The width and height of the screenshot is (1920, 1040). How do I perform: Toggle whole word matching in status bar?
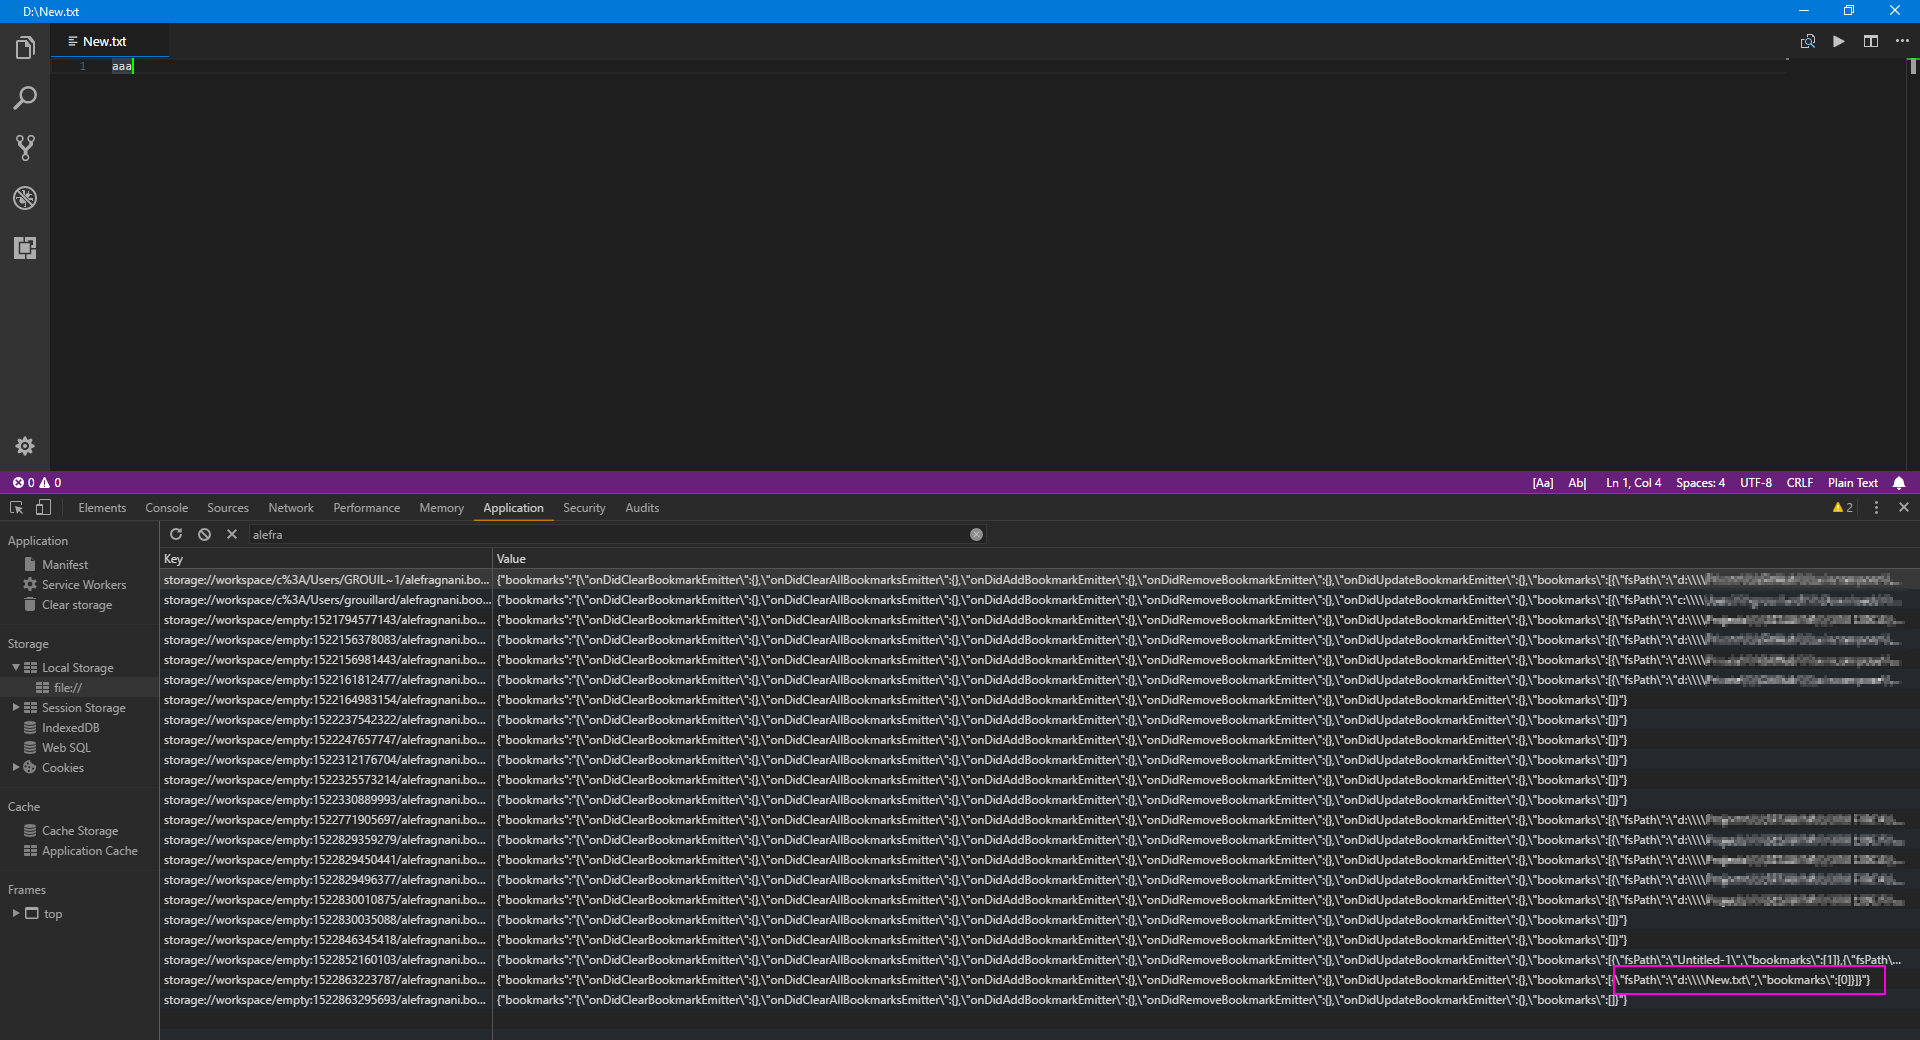(x=1577, y=482)
